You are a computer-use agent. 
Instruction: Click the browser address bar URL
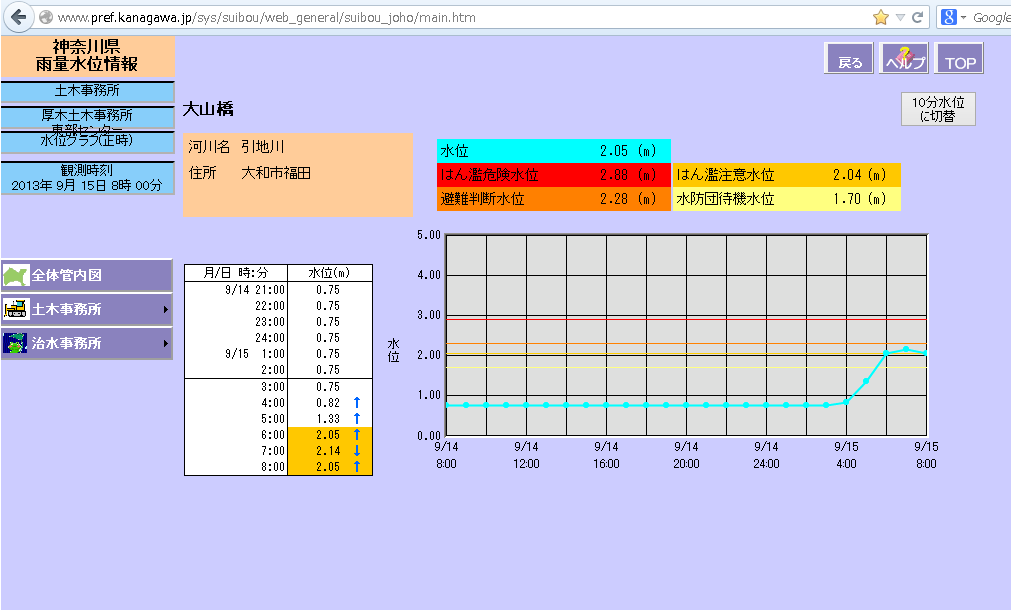[266, 17]
